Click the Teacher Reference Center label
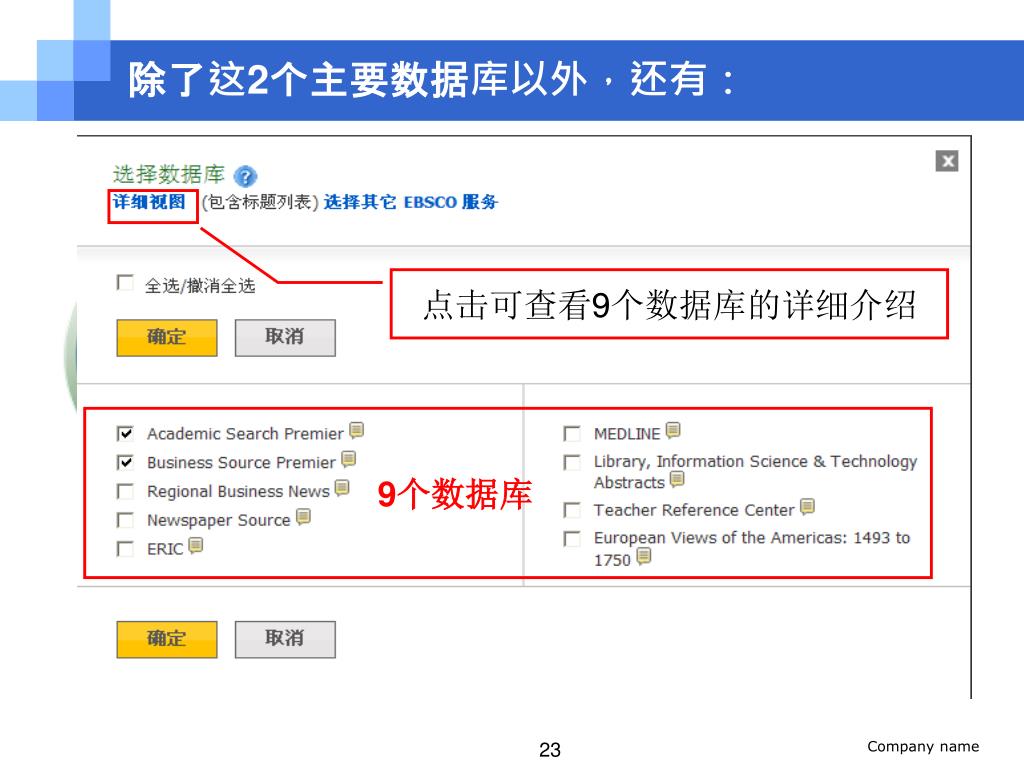Screen dimensions: 1024x768 coord(694,510)
